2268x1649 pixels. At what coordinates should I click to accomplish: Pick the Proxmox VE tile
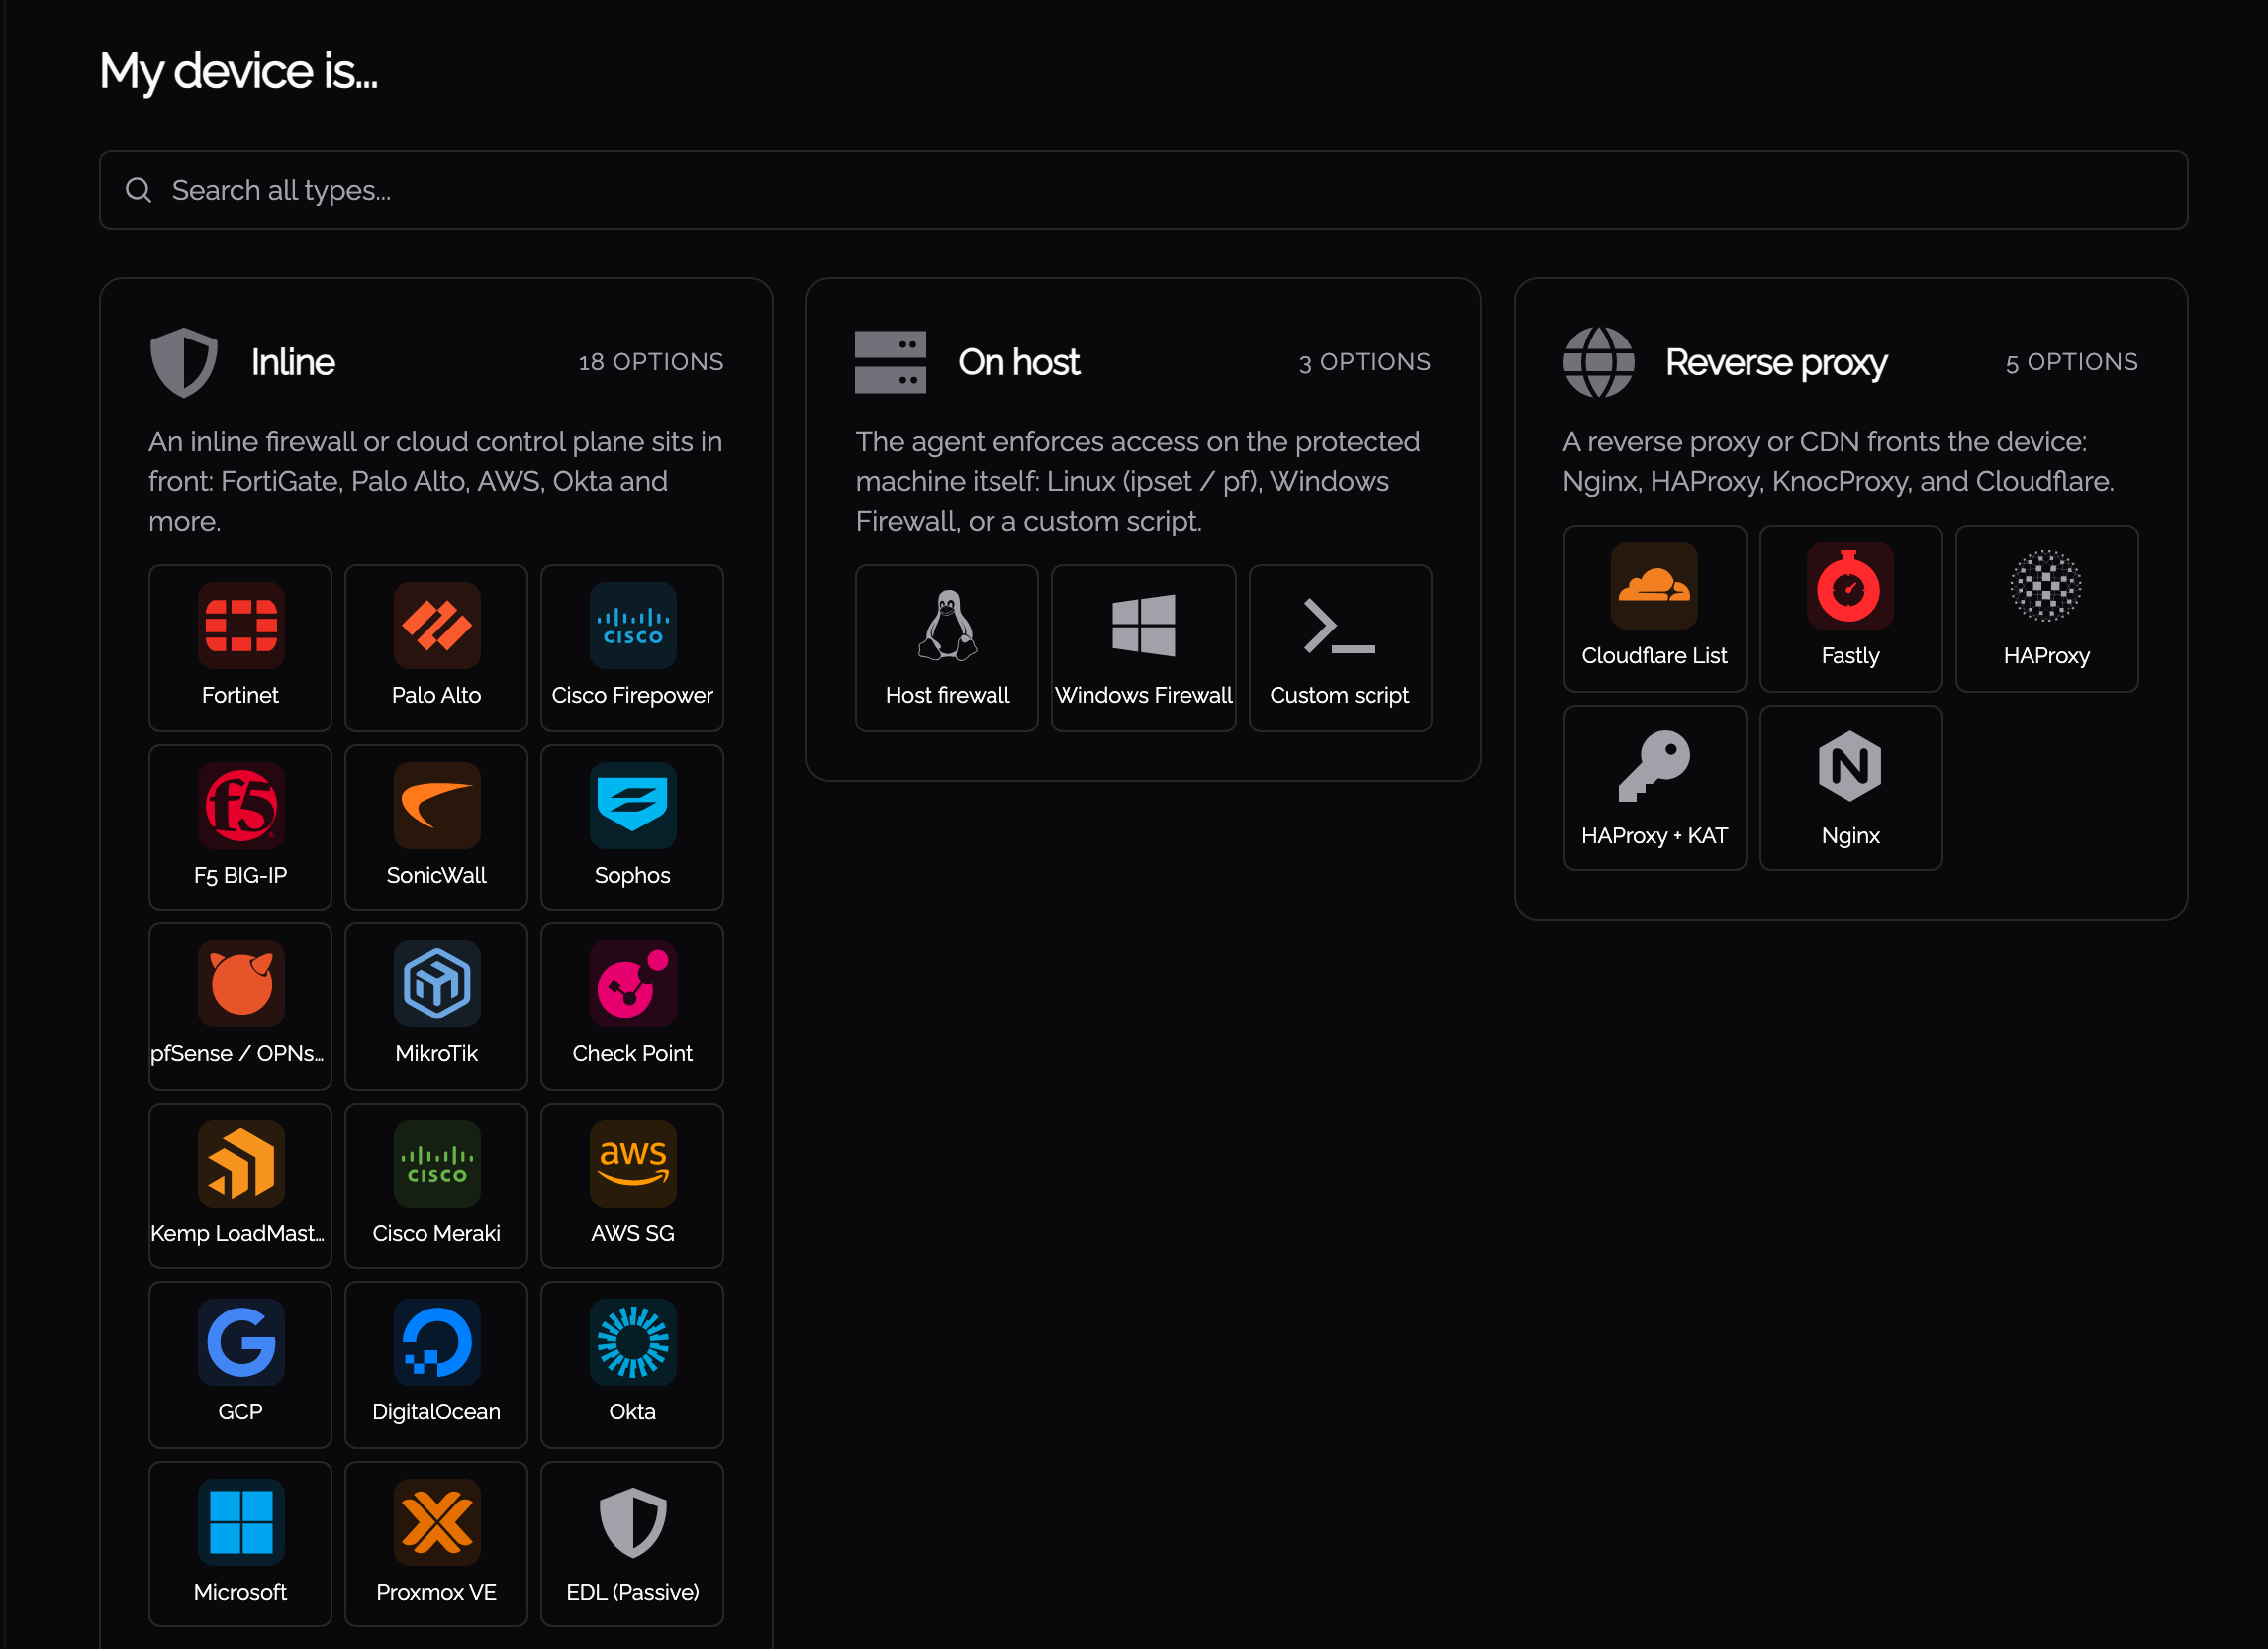[436, 1544]
